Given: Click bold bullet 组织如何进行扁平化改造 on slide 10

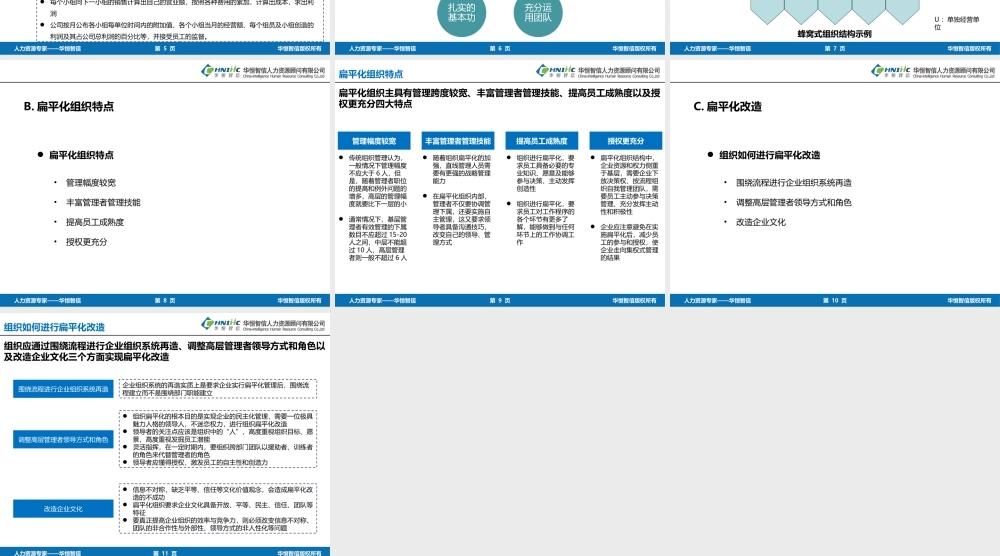Looking at the screenshot, I should click(x=769, y=155).
